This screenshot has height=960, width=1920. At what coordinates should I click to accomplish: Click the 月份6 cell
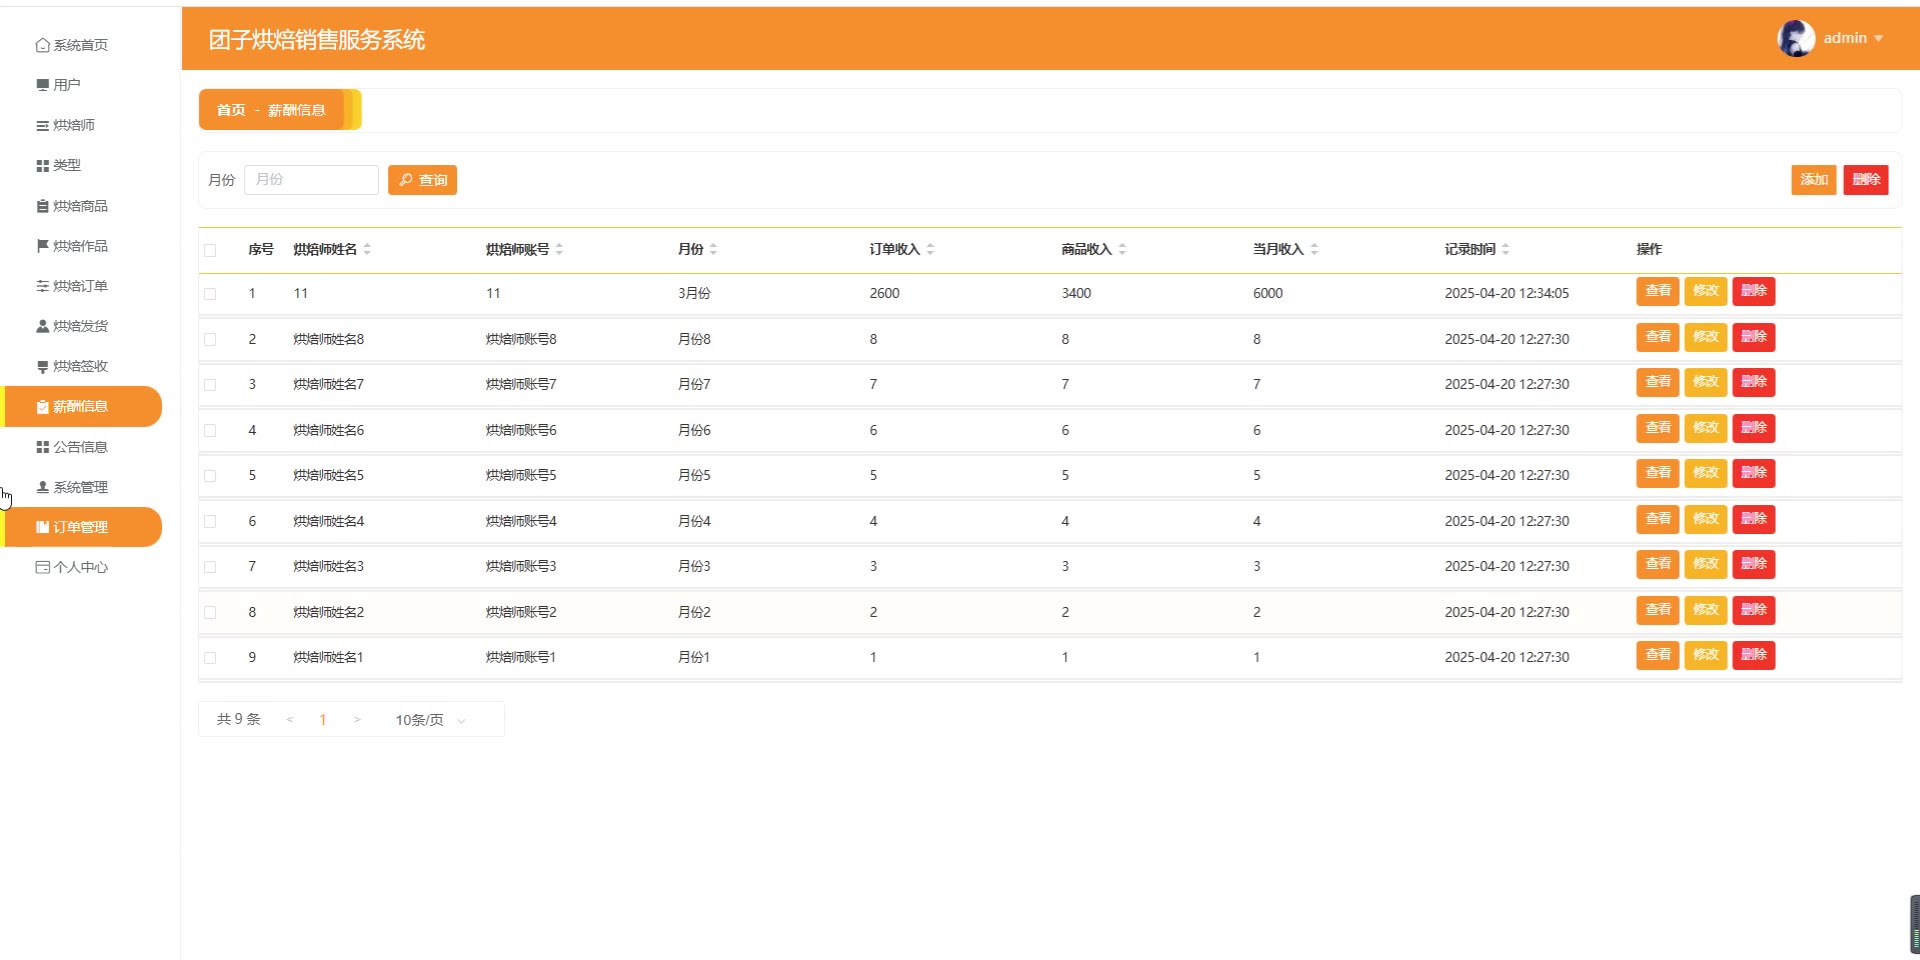tap(694, 431)
